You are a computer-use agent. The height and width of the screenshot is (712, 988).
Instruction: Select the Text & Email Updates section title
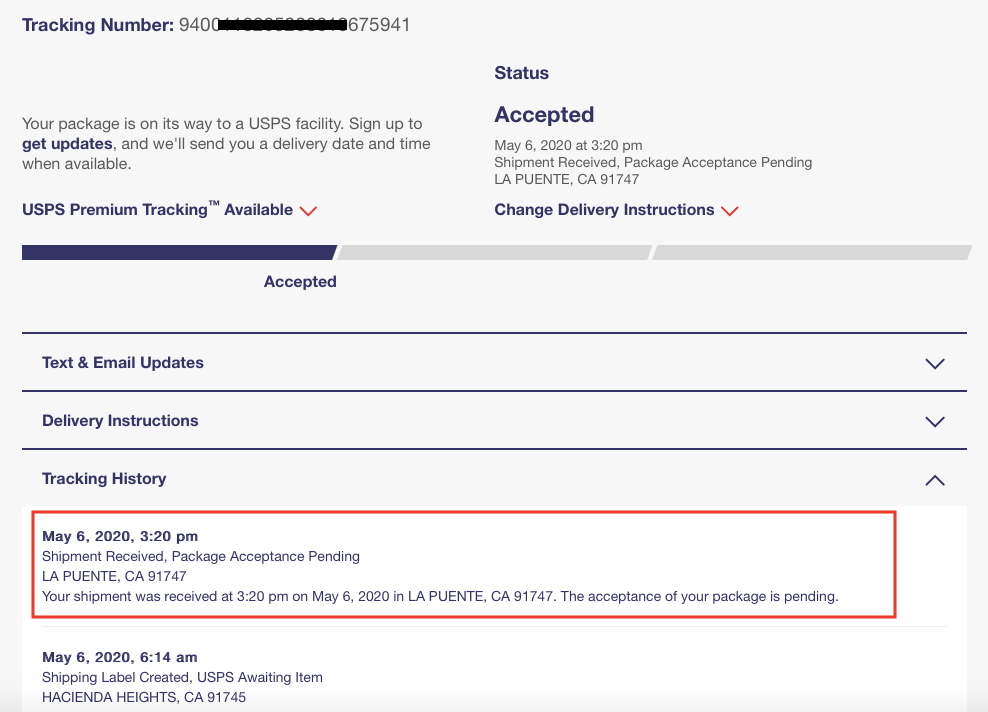[122, 363]
